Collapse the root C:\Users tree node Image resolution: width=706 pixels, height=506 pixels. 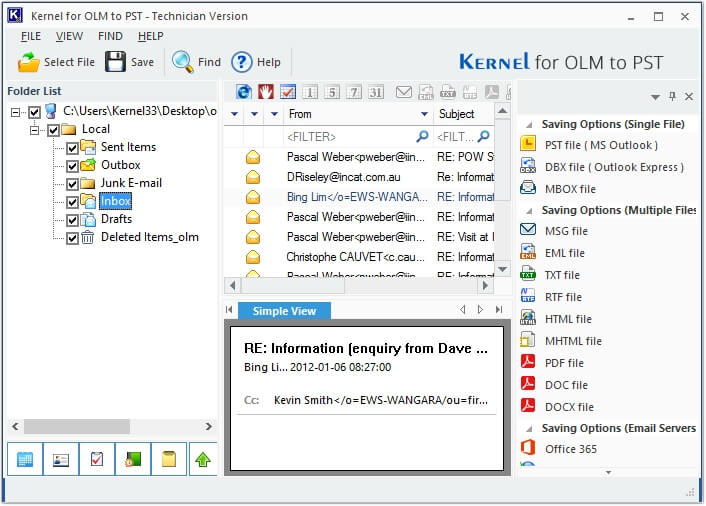coord(15,112)
